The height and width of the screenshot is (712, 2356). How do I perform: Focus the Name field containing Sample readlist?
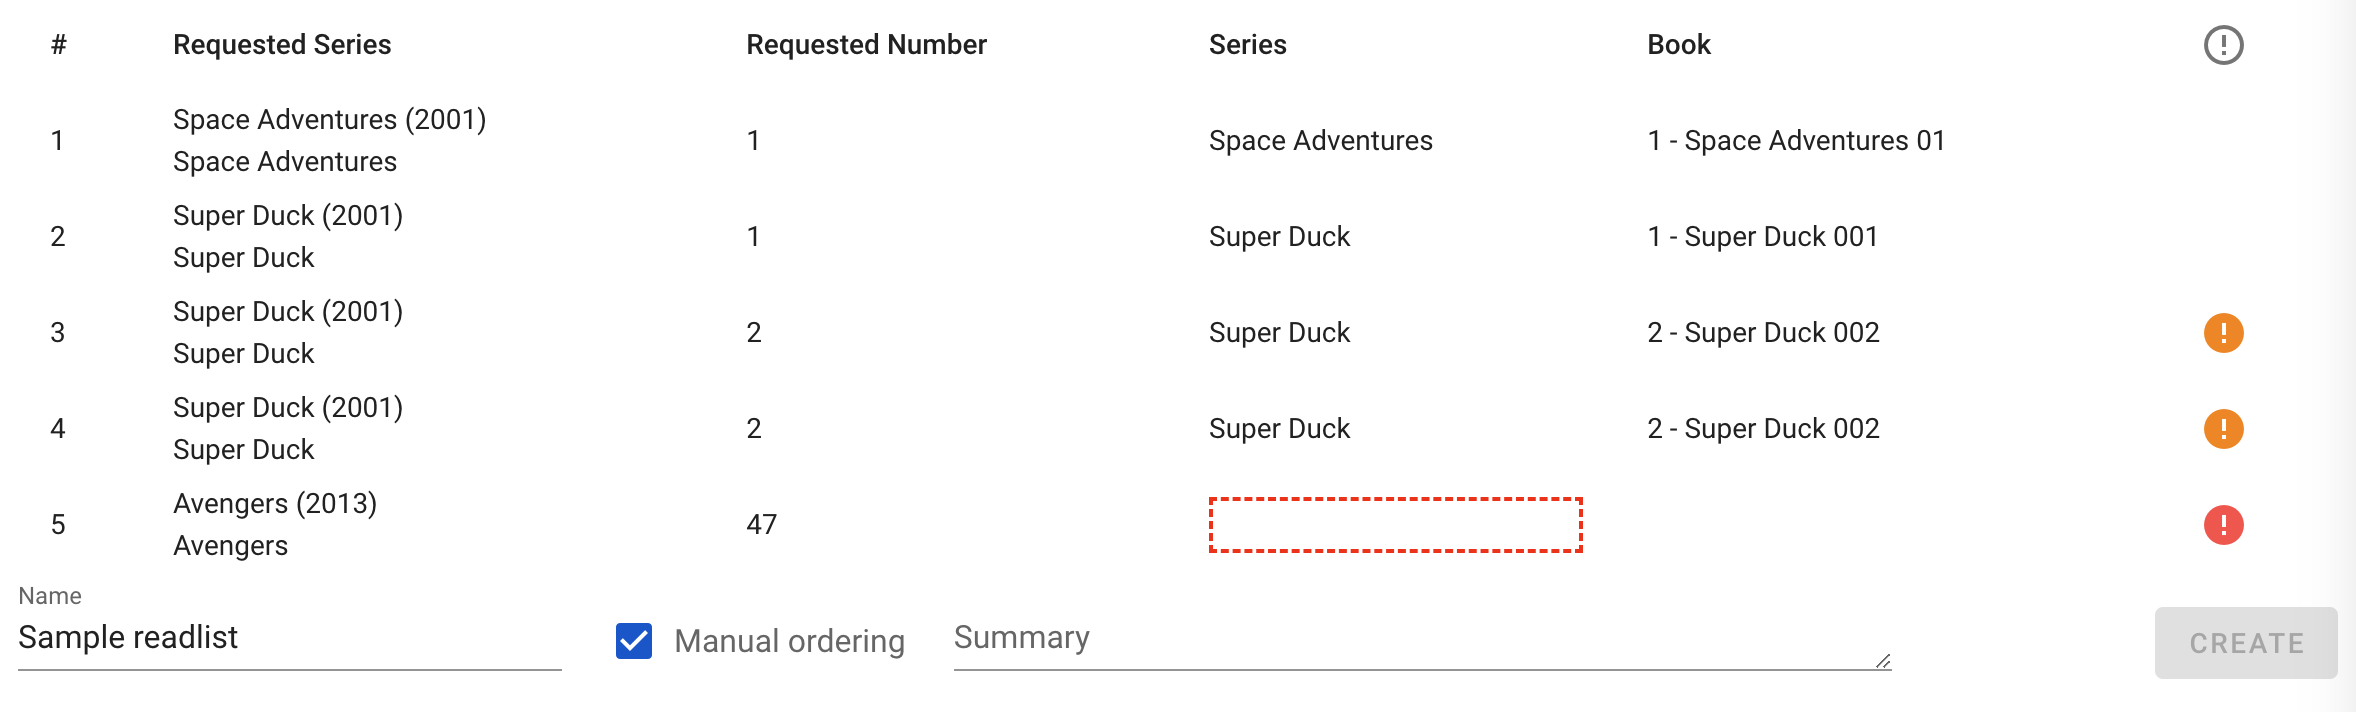pyautogui.click(x=289, y=638)
